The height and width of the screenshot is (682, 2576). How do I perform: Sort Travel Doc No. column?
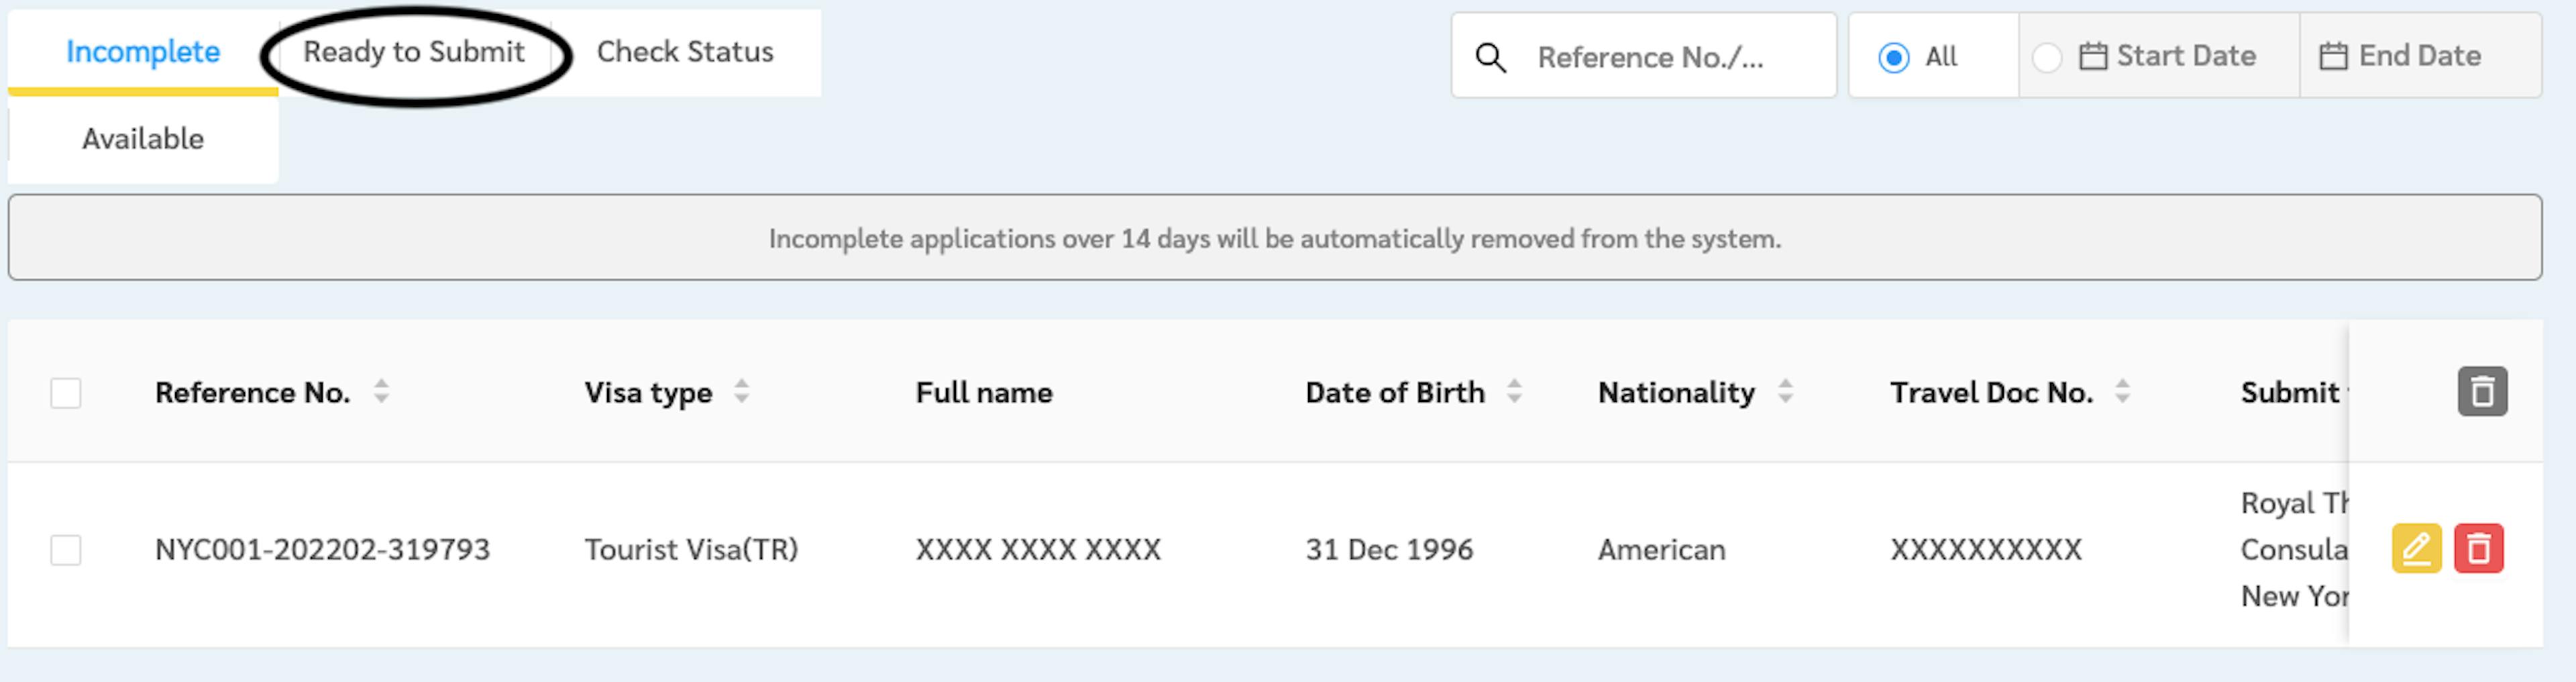(2122, 391)
